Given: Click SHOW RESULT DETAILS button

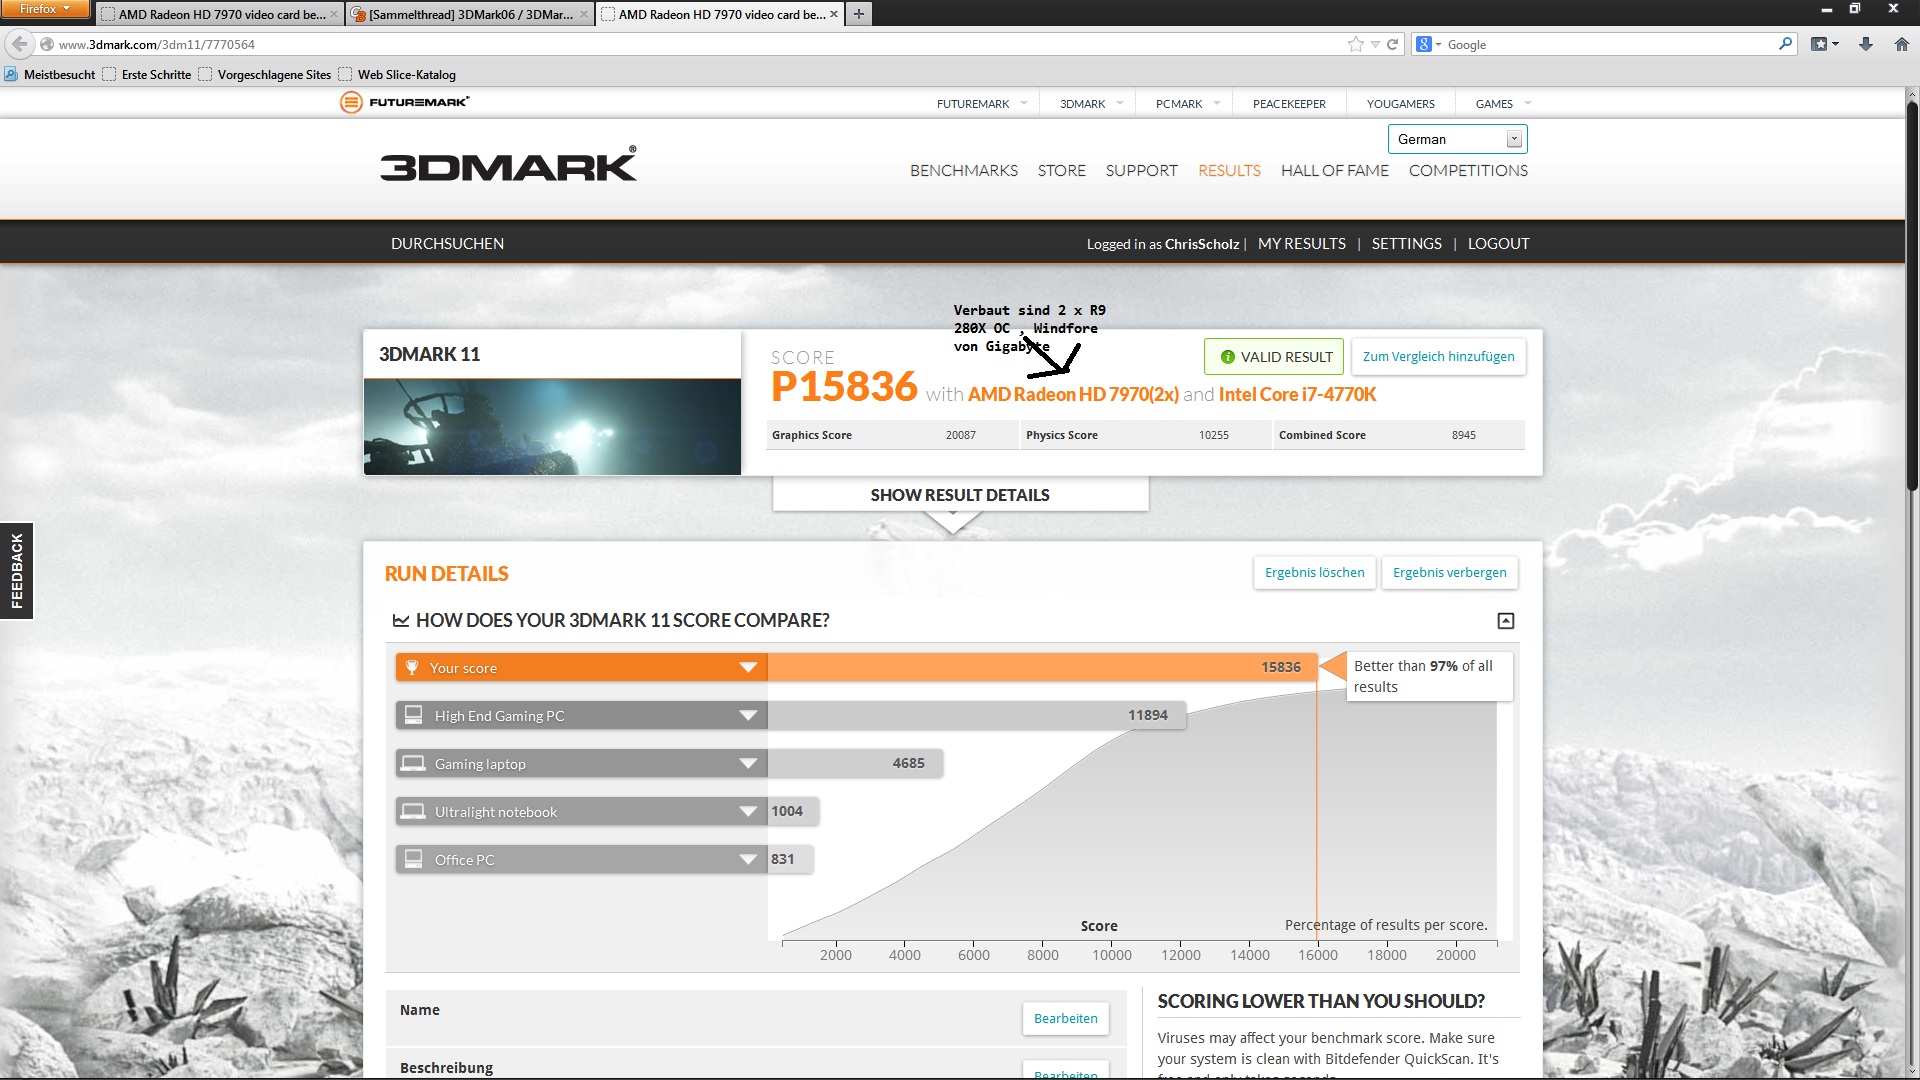Looking at the screenshot, I should pos(960,495).
